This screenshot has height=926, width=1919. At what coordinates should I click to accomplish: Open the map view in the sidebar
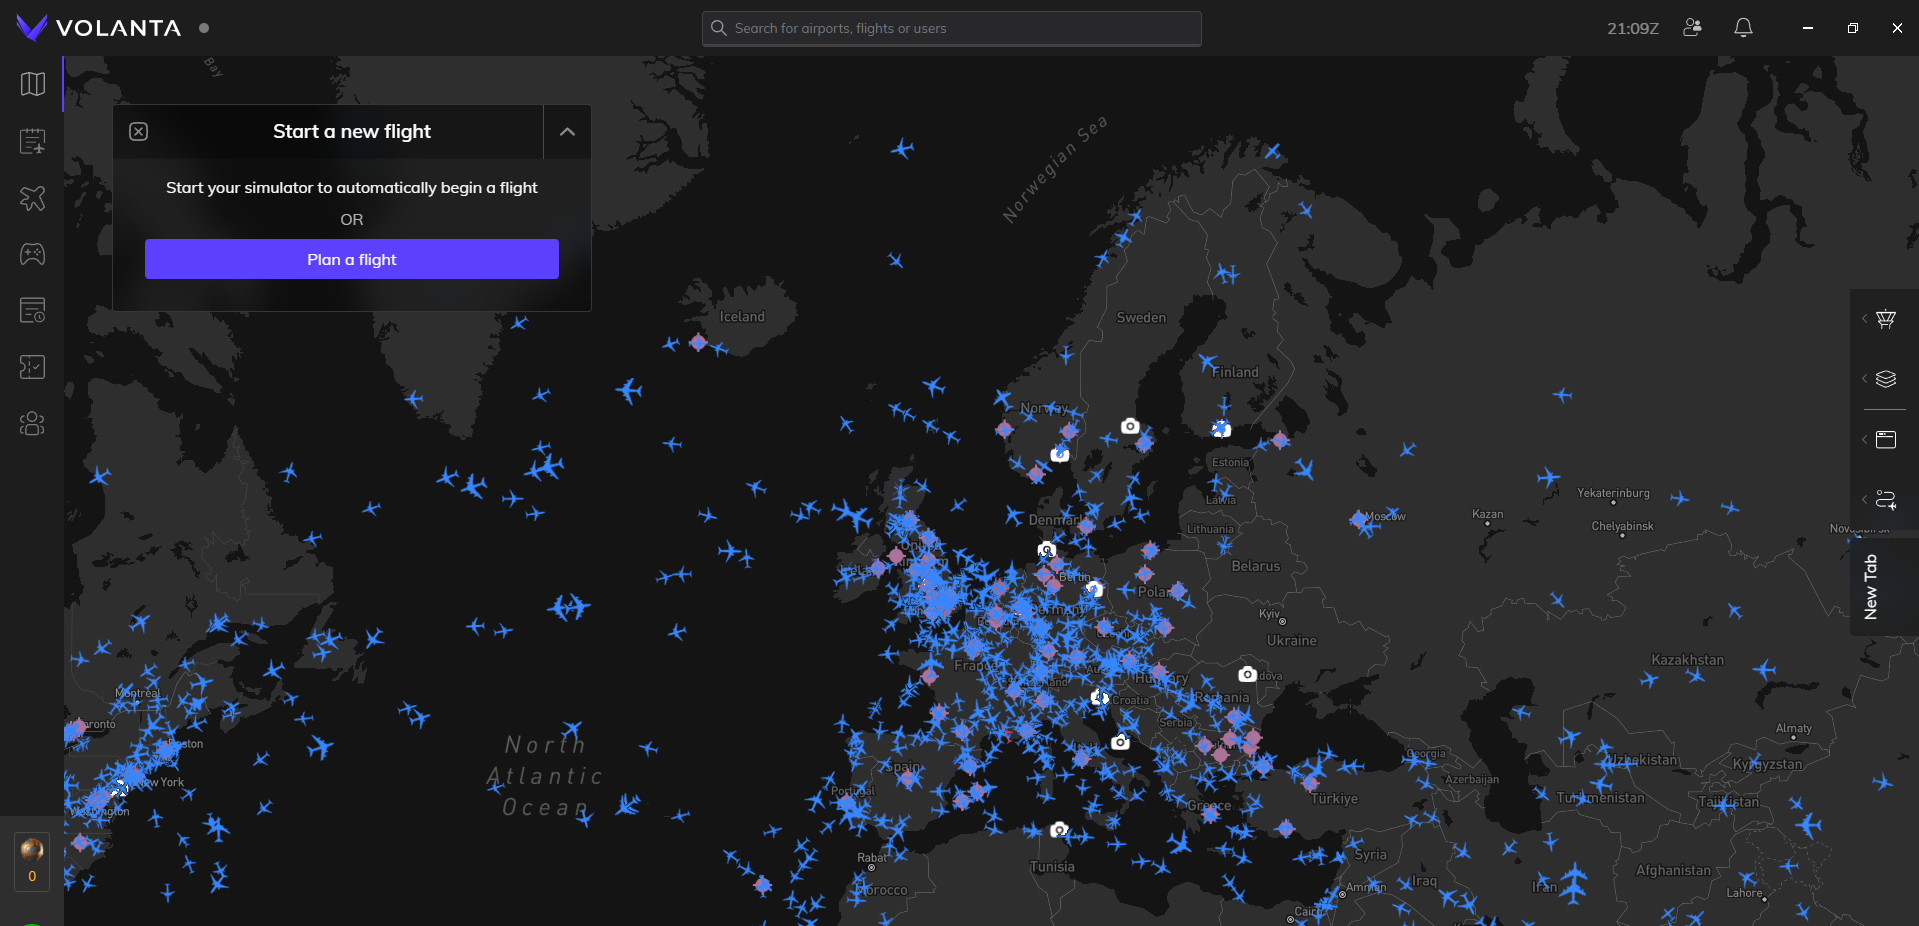[x=33, y=84]
